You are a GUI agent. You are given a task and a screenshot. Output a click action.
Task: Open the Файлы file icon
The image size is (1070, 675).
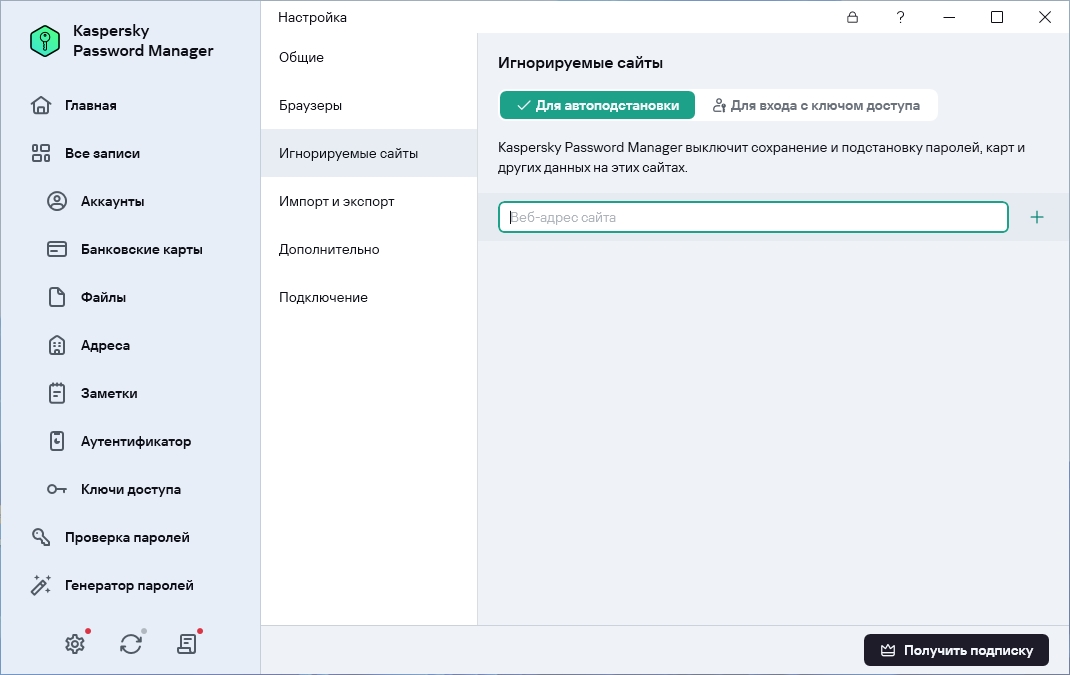pyautogui.click(x=57, y=297)
